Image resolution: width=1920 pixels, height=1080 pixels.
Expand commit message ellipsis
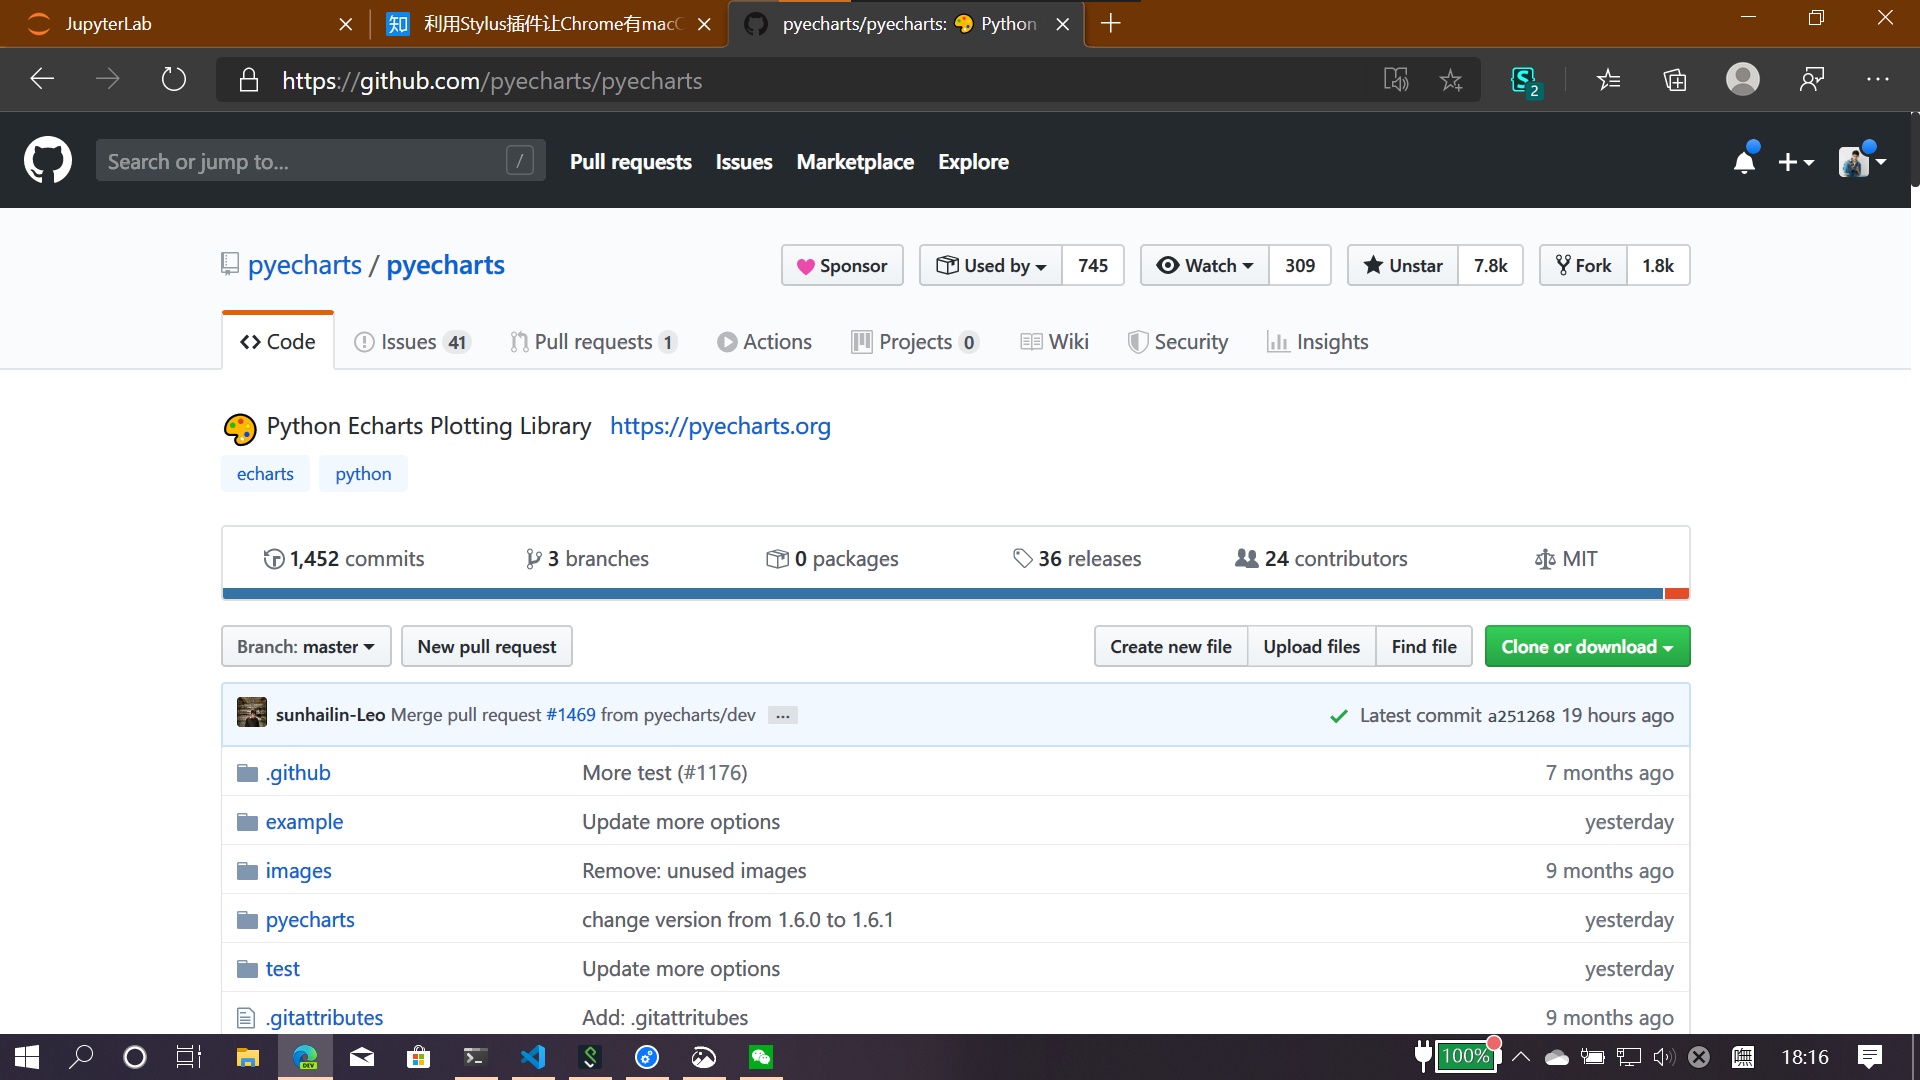coord(783,715)
